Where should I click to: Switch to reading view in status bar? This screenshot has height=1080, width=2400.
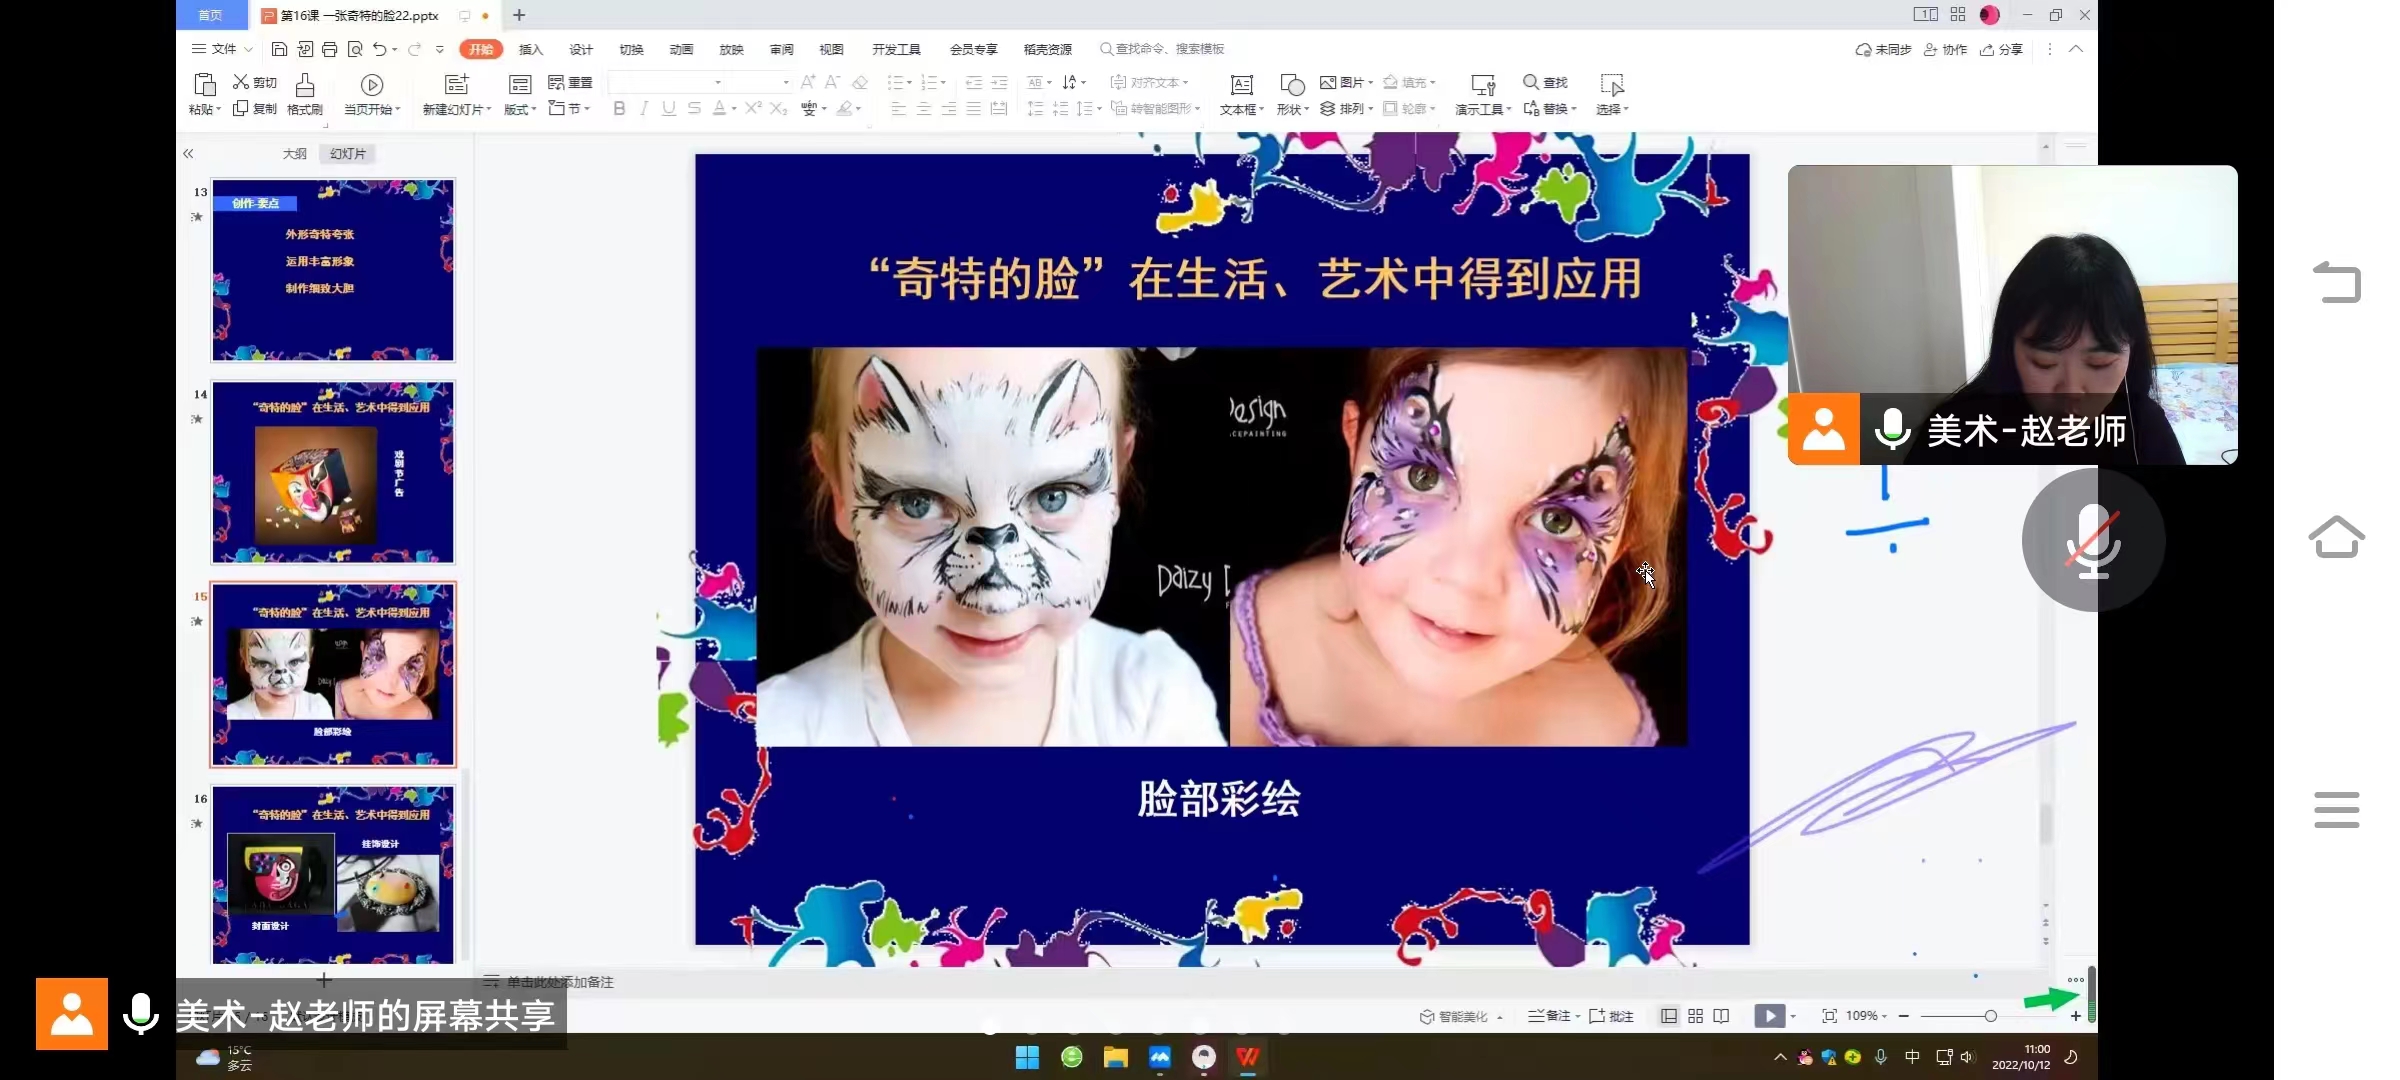tap(1721, 1016)
